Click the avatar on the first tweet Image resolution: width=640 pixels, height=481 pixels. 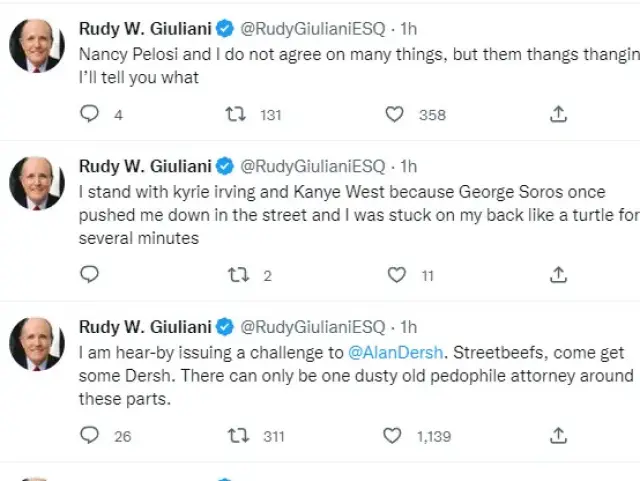point(37,45)
